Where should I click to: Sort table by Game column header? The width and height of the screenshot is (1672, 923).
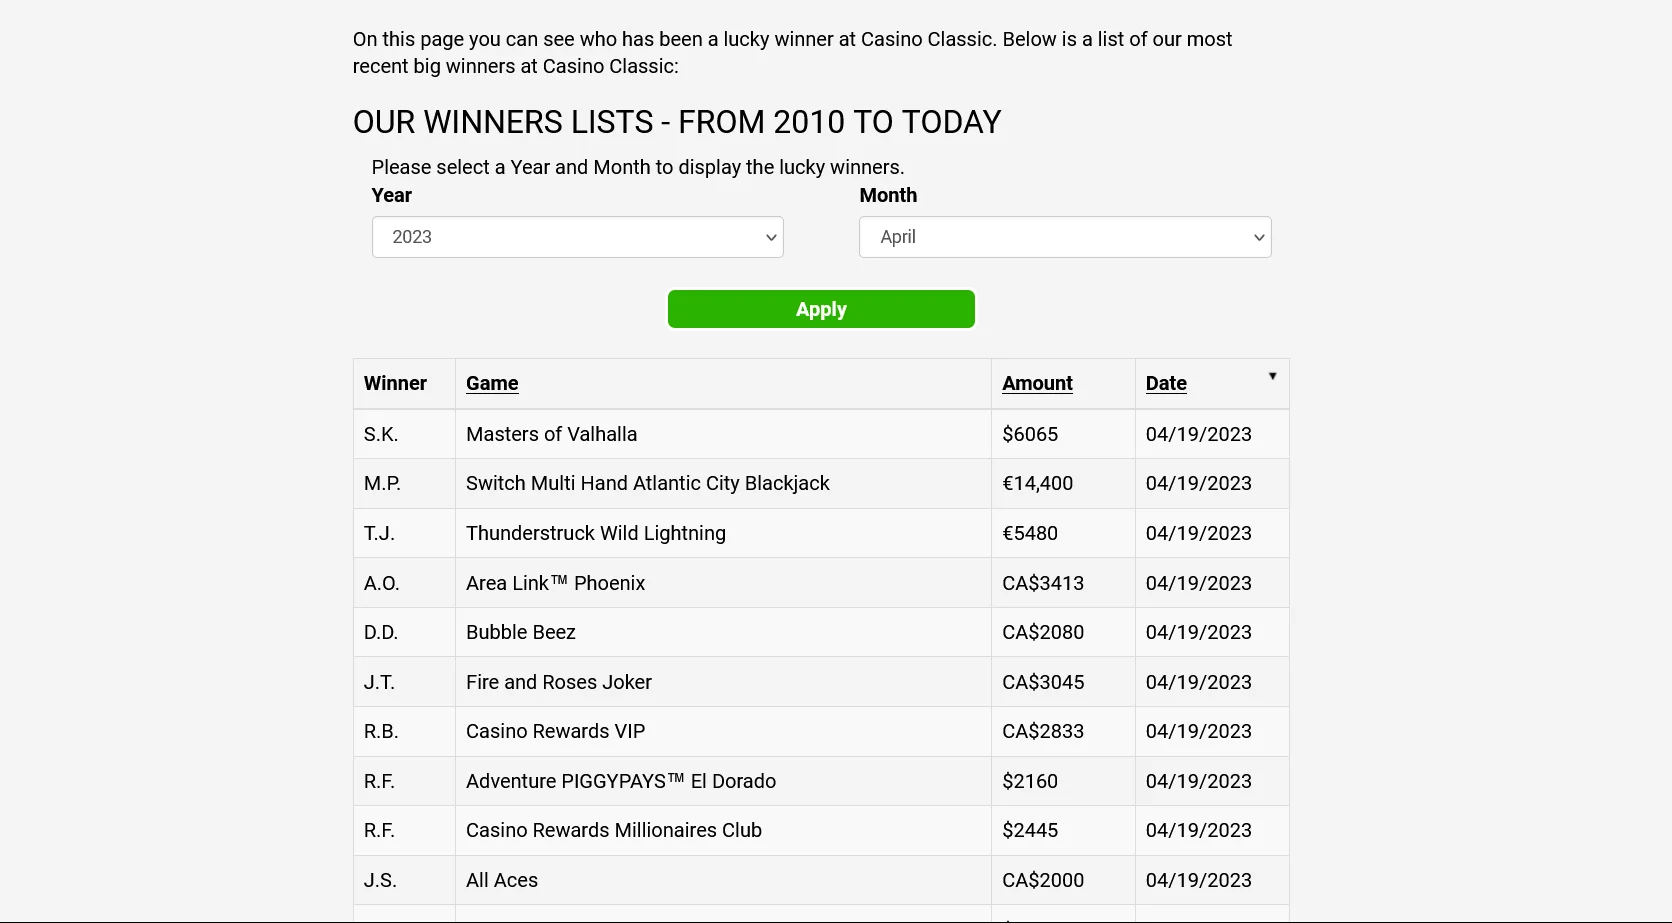point(492,383)
